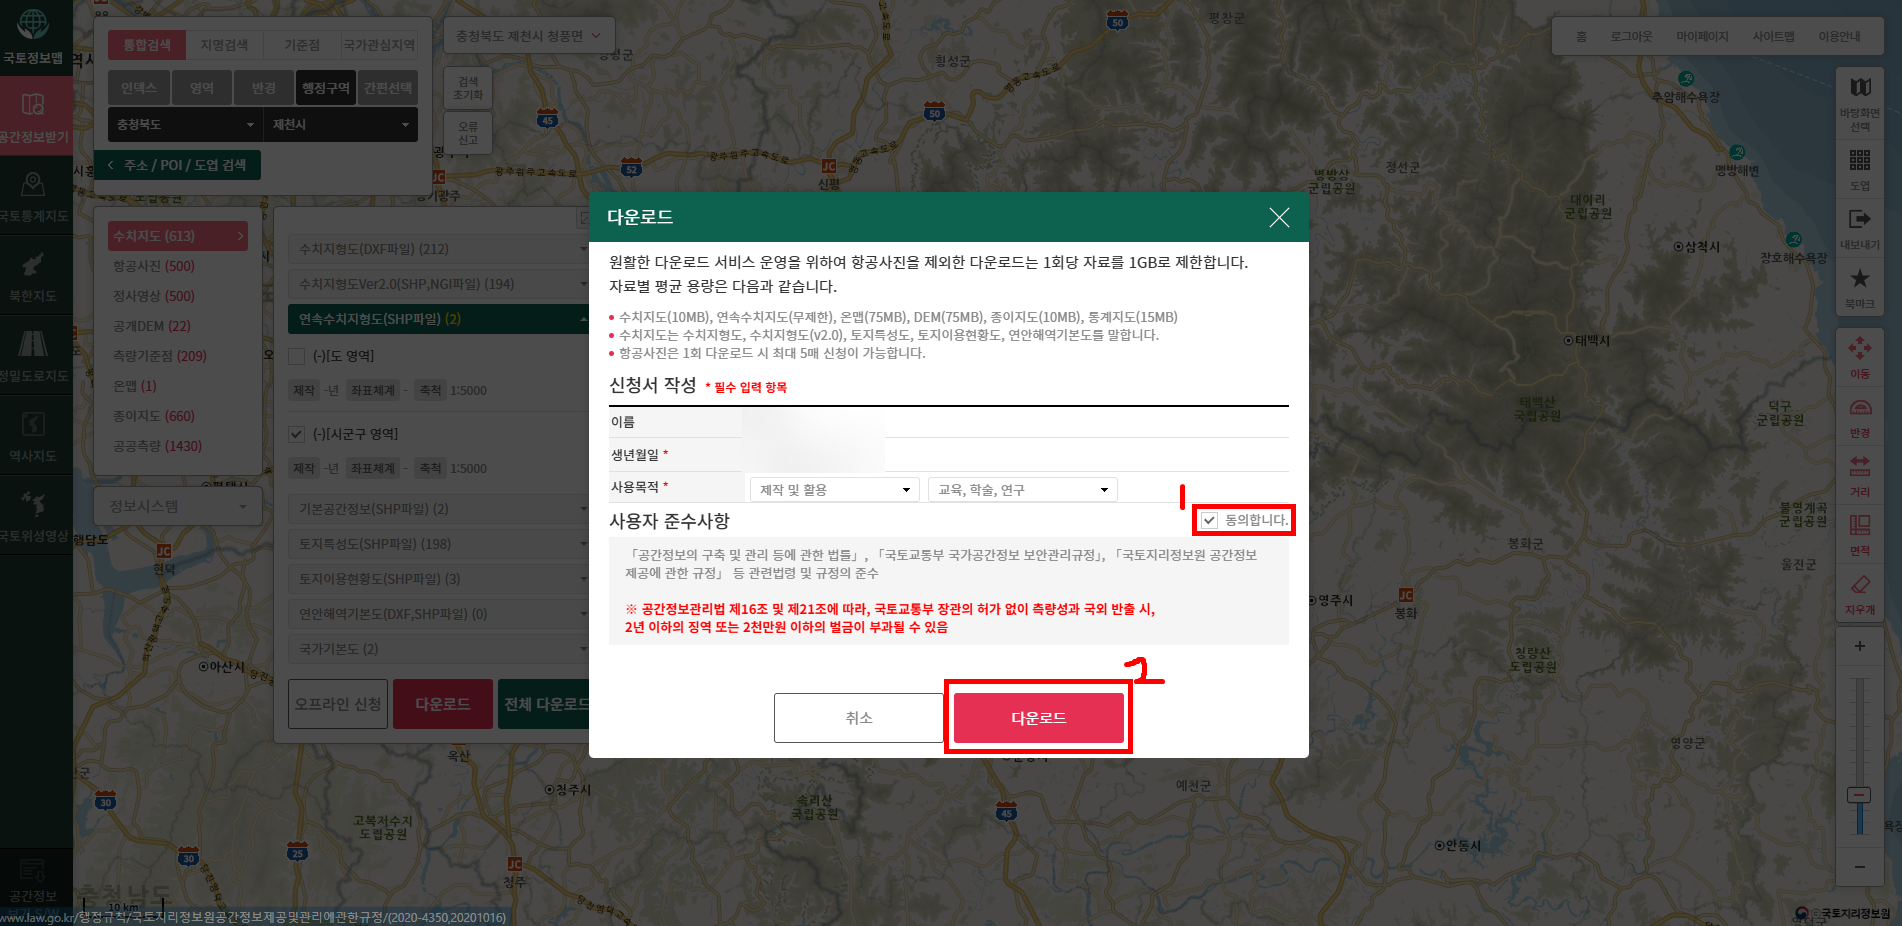Switch to the 통합검색 tab
This screenshot has width=1902, height=926.
coord(147,45)
